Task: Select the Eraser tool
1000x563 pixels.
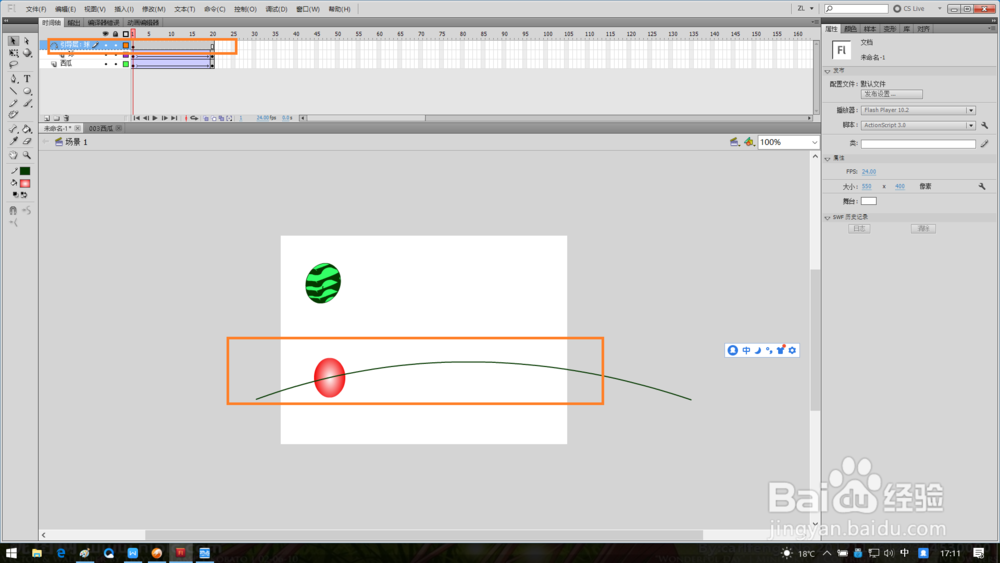Action: 27,142
